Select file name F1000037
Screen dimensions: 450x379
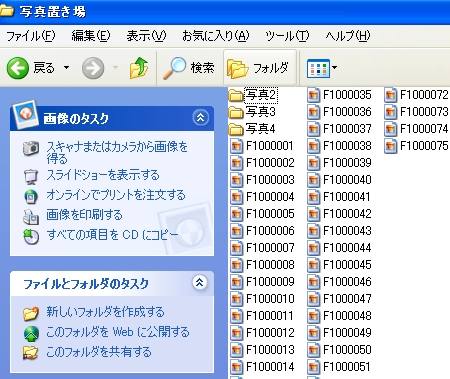pos(347,129)
